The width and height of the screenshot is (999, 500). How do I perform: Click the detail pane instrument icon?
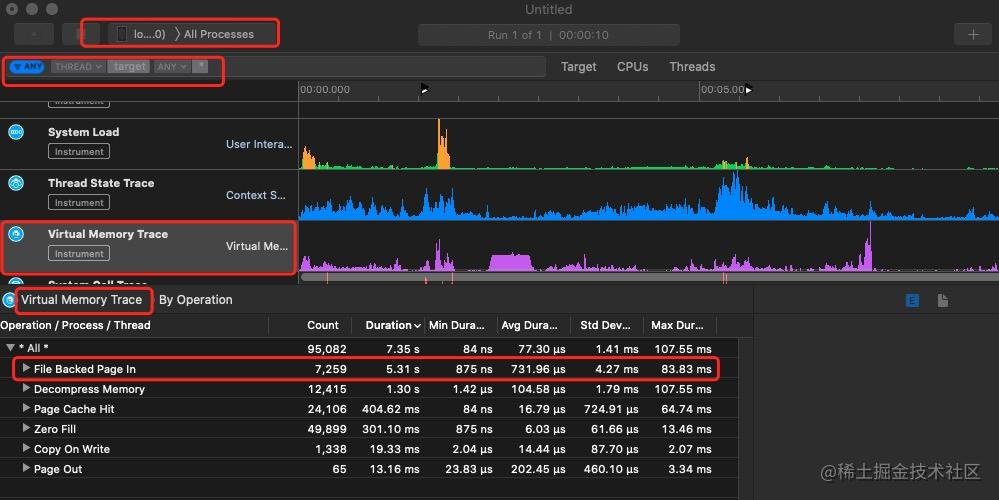click(8, 299)
